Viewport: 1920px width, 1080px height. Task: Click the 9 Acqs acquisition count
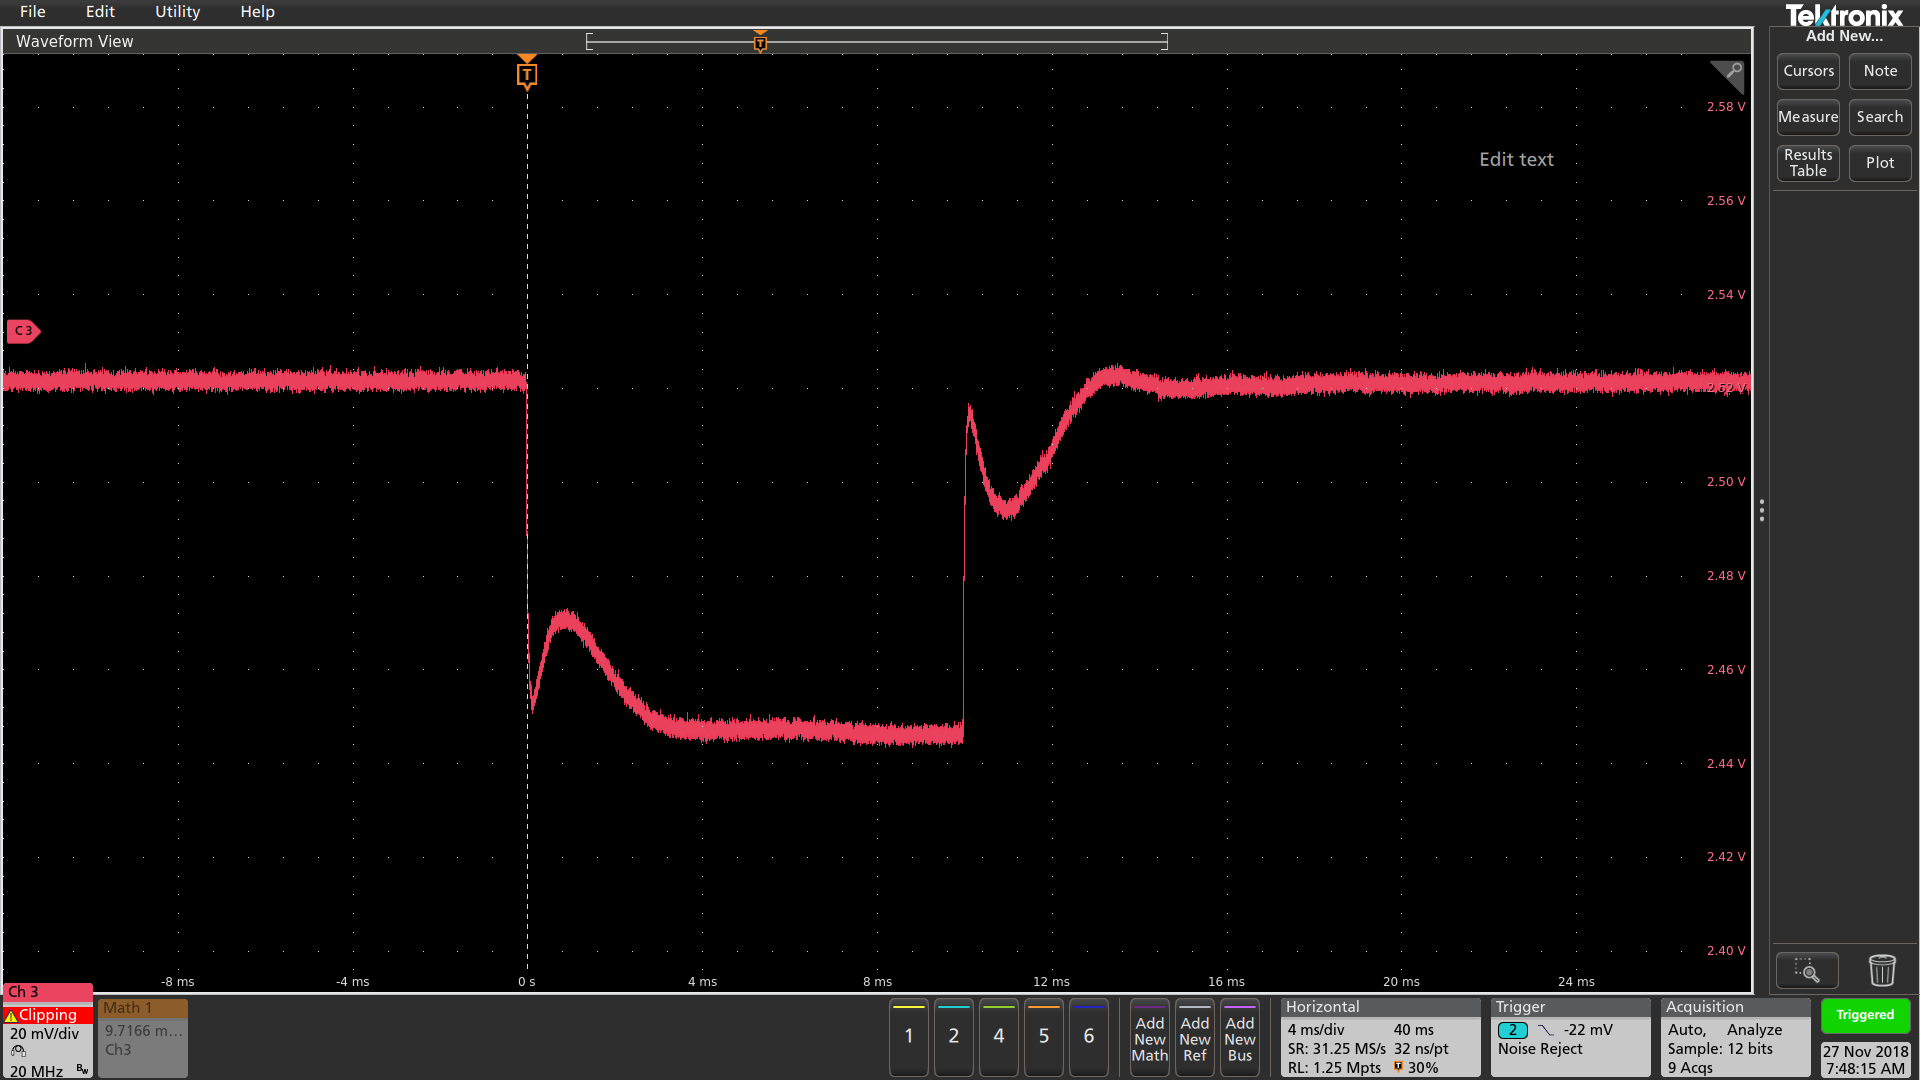1690,1068
